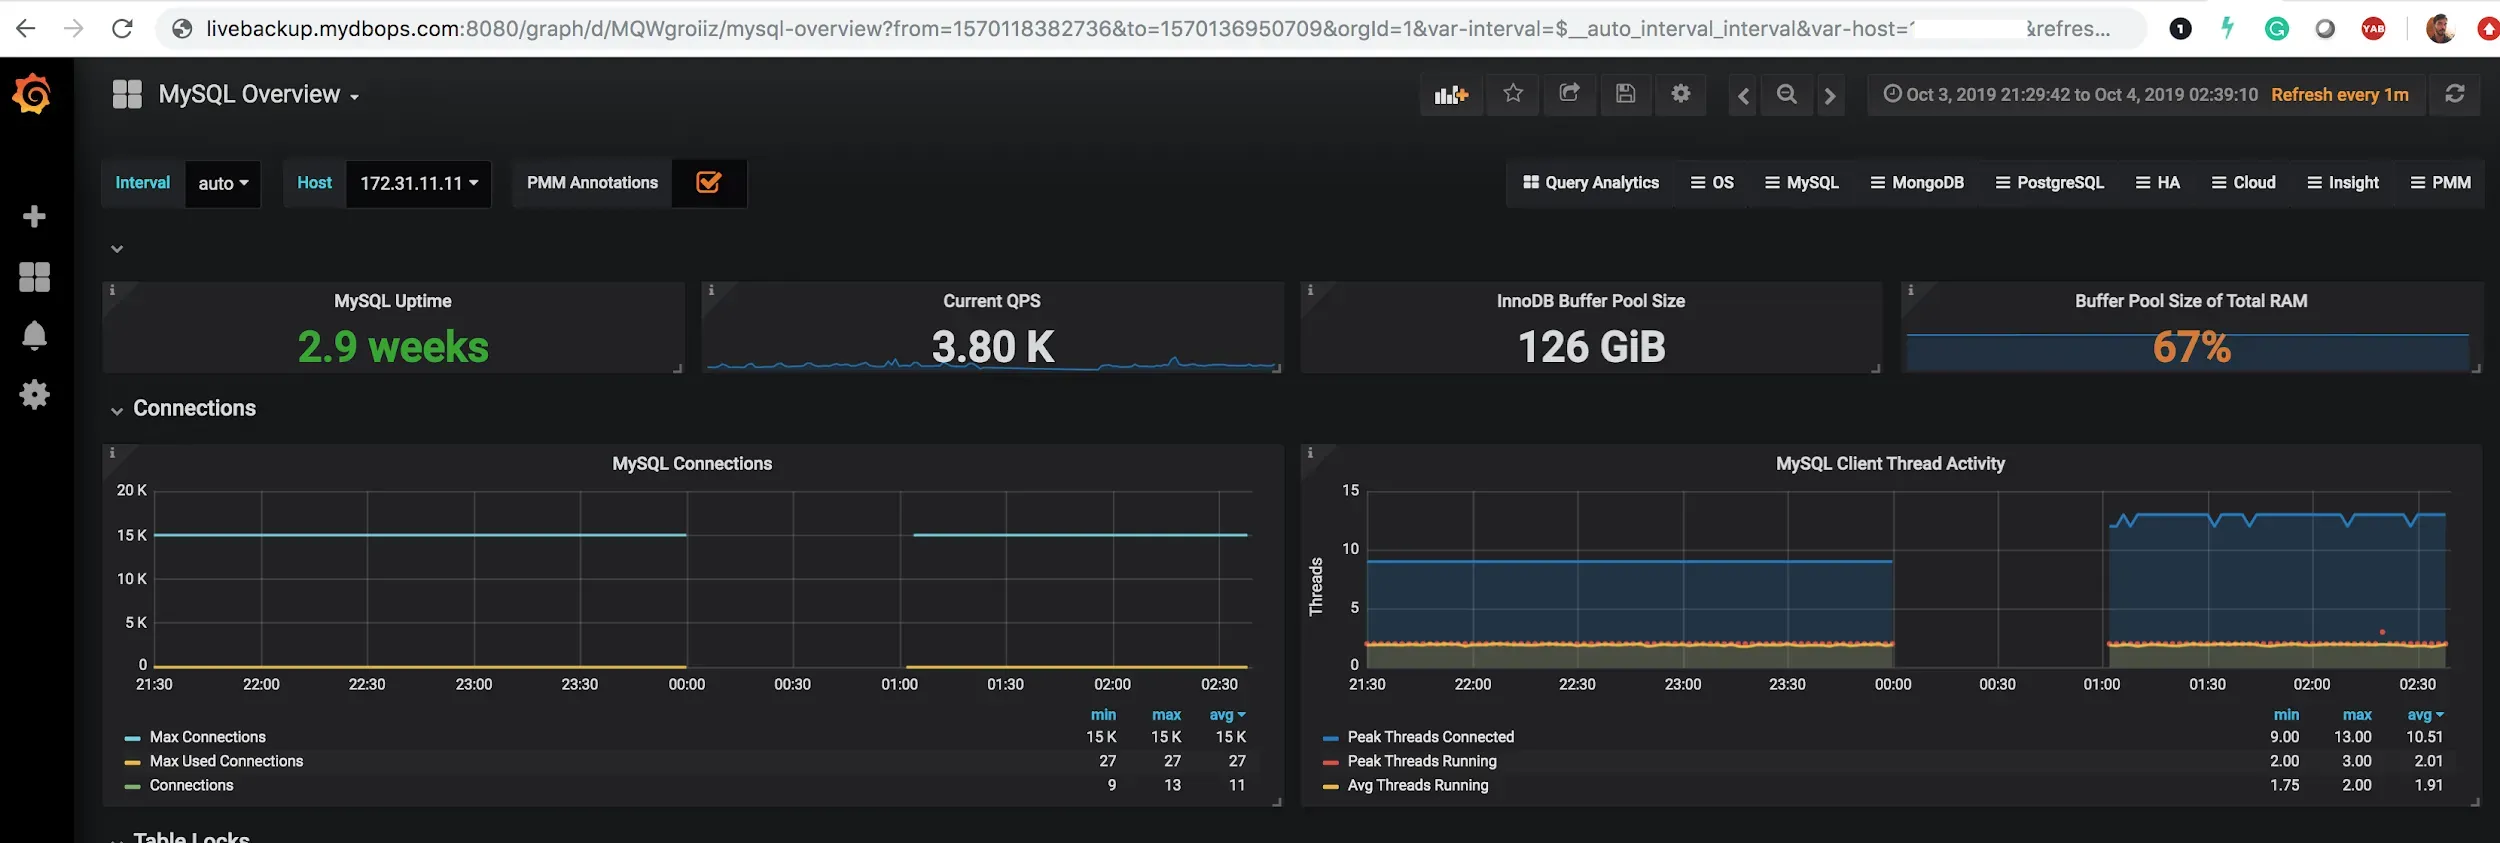2500x843 pixels.
Task: Click the info icon on MySQL Uptime panel
Action: [112, 291]
